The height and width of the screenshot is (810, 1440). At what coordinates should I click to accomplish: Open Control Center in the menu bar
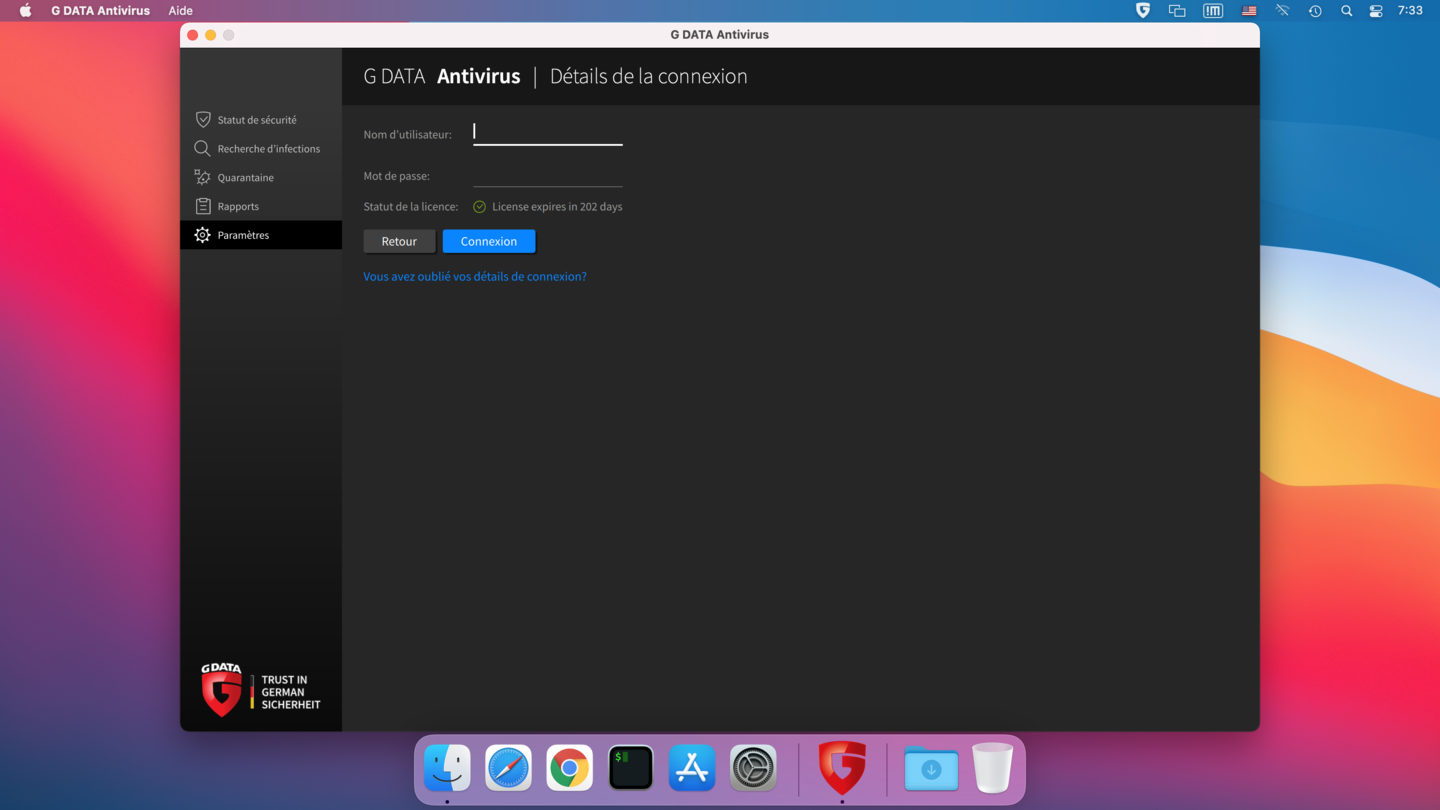[1376, 11]
